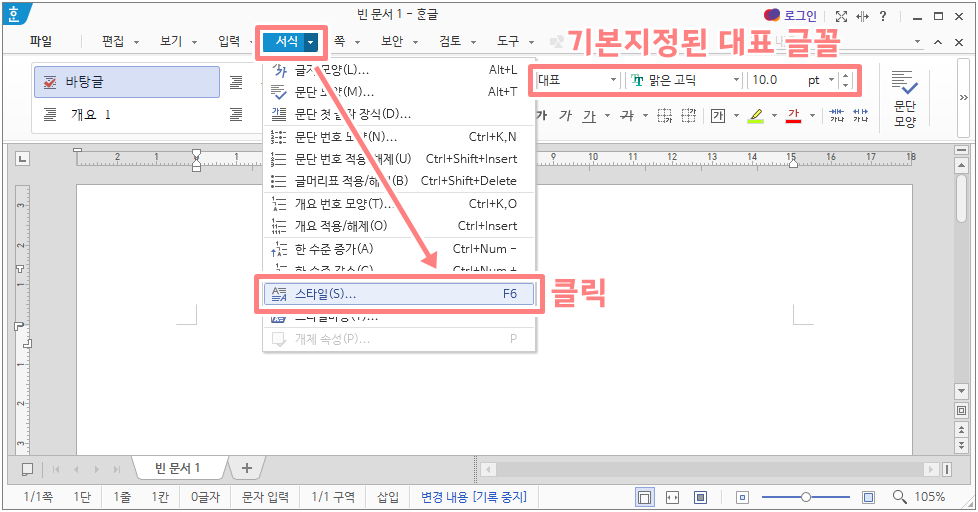978x512 pixels.
Task: Apply strikethrough with the crossed 가 icon
Action: 627,115
